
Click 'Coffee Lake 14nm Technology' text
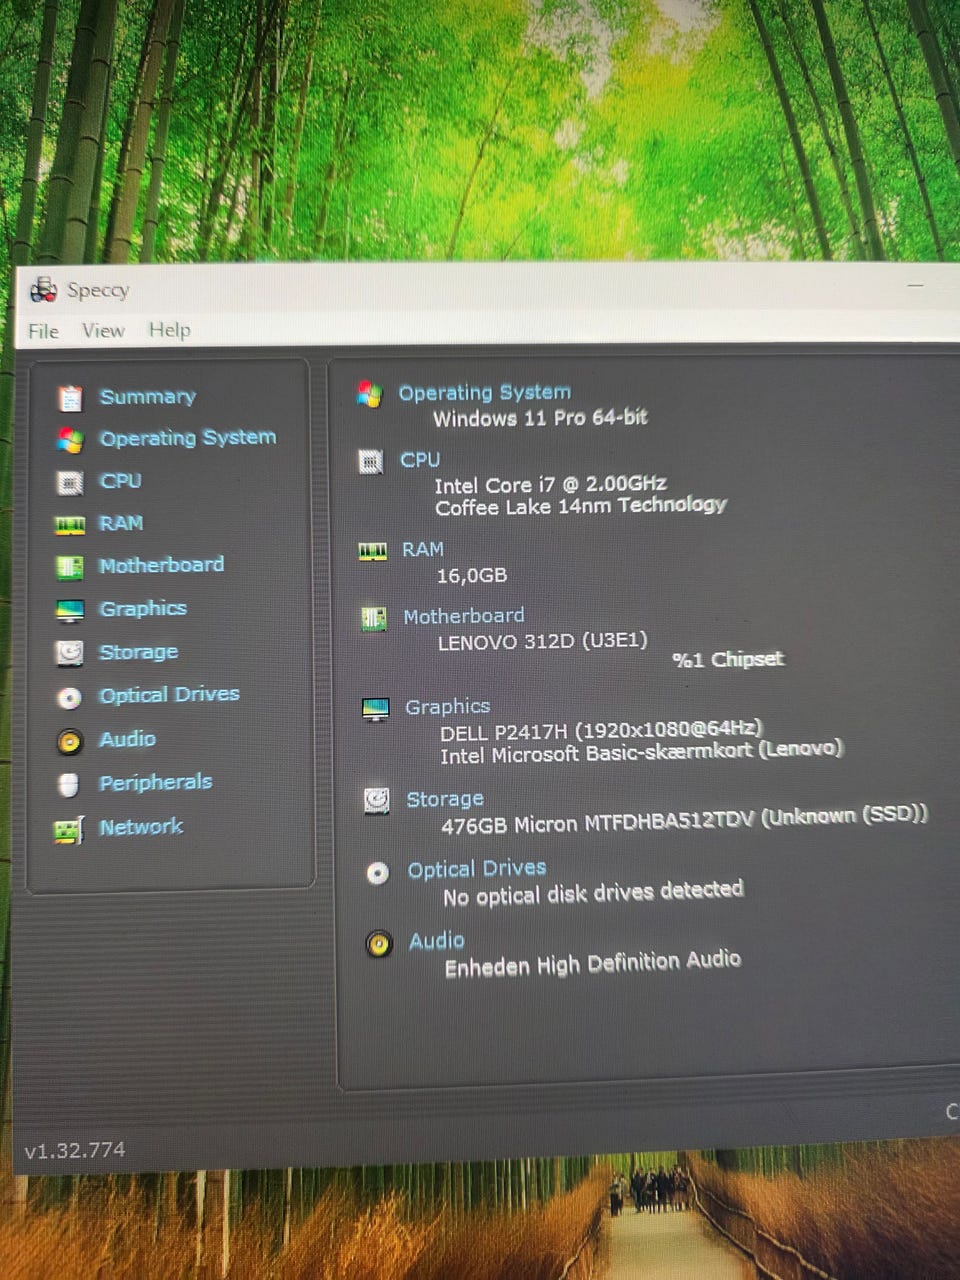coord(580,506)
